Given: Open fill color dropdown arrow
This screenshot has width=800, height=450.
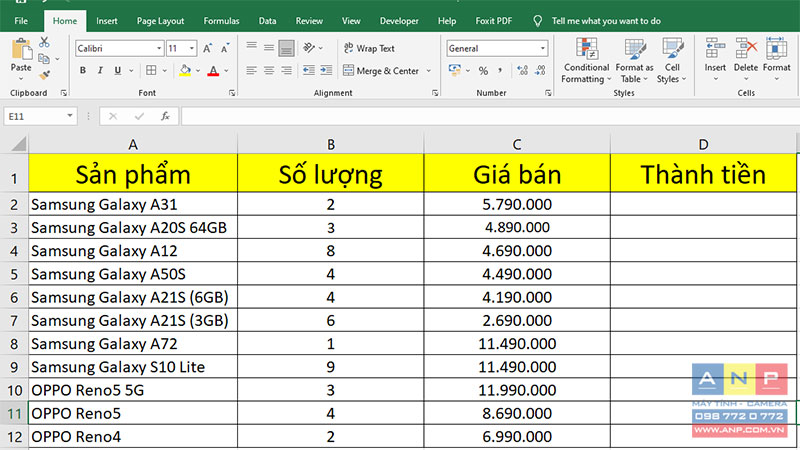Looking at the screenshot, I should 198,71.
